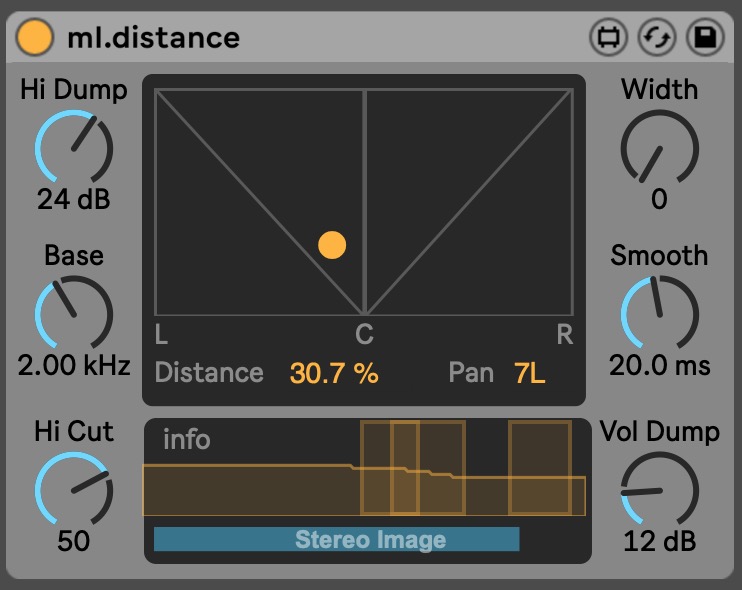Screen dimensions: 742x590
Task: Click the orange position dot in XY pad
Action: (x=332, y=245)
